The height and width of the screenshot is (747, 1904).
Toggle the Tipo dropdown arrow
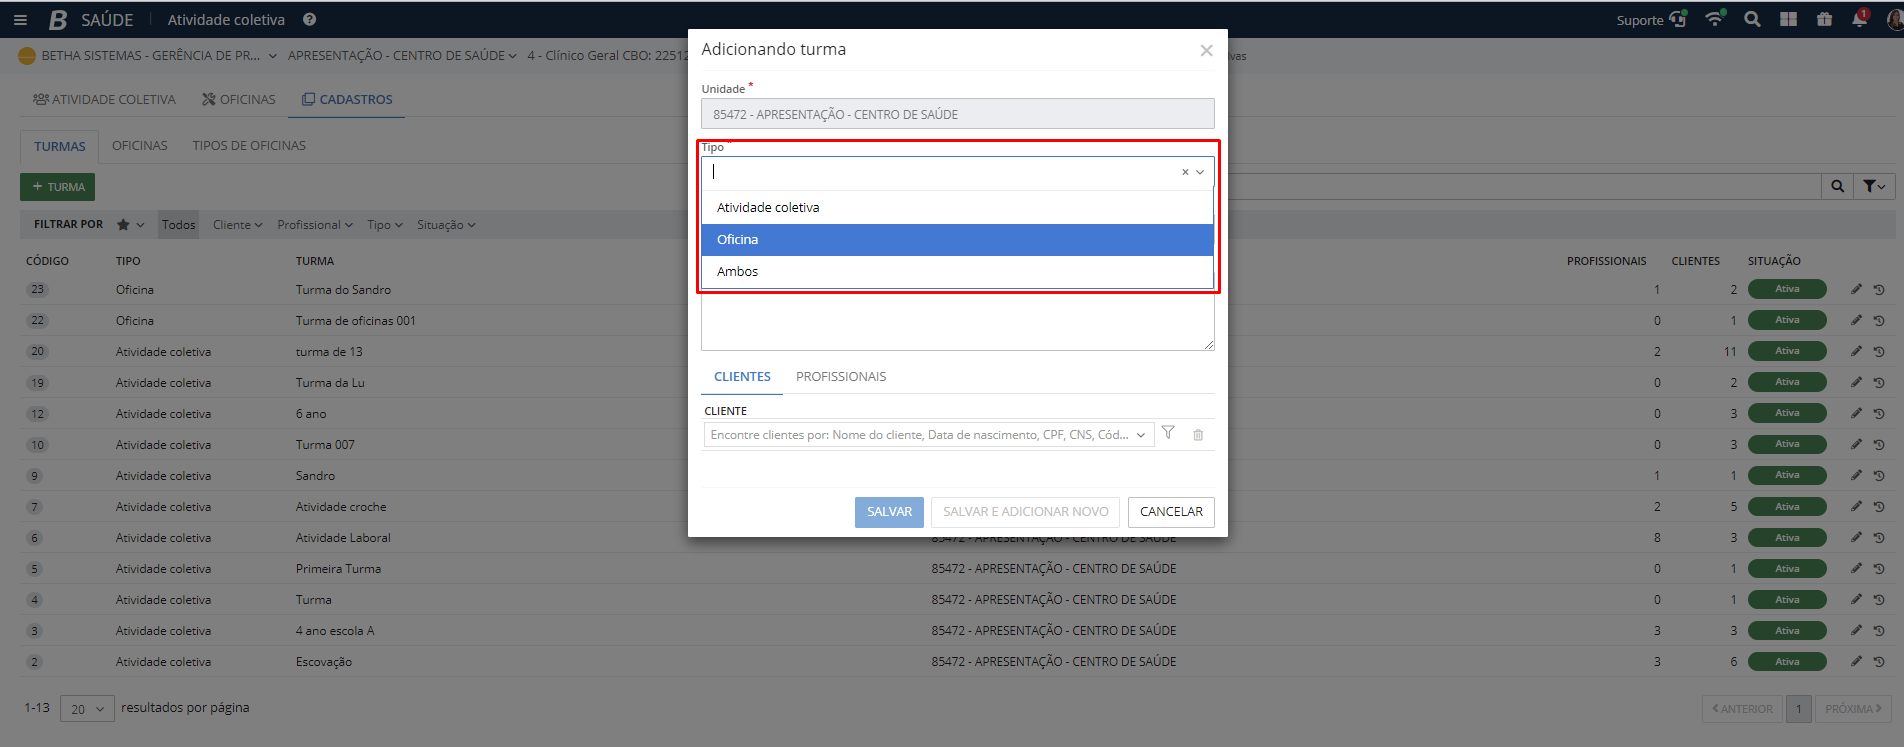[1200, 172]
